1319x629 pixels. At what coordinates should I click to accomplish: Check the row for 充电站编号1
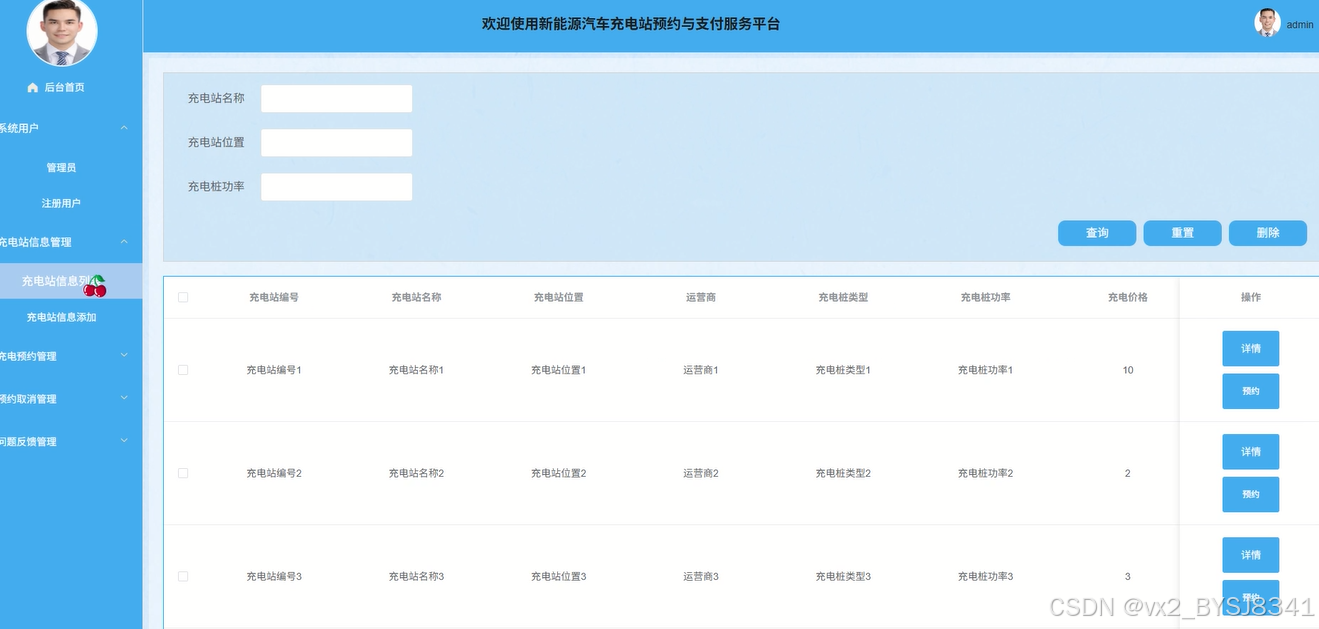[183, 370]
